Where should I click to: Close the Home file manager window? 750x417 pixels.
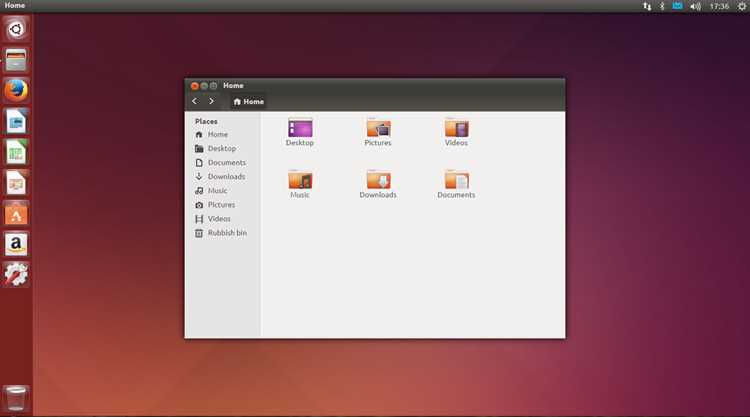(x=194, y=86)
